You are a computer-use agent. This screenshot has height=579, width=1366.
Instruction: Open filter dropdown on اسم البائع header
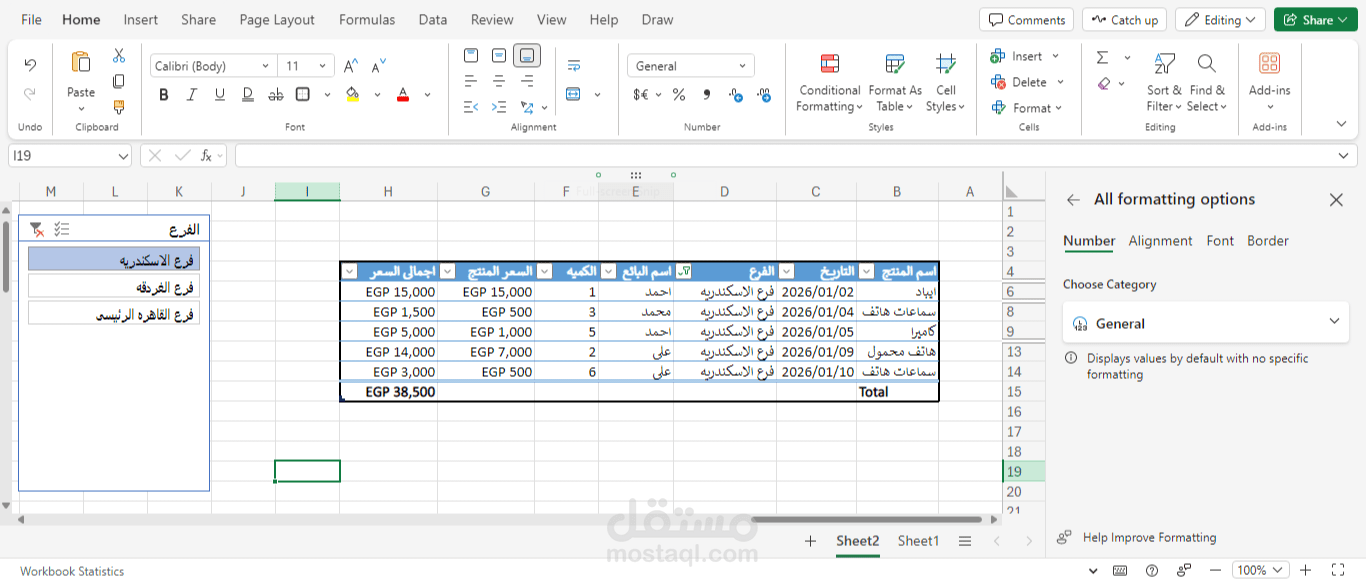[608, 272]
